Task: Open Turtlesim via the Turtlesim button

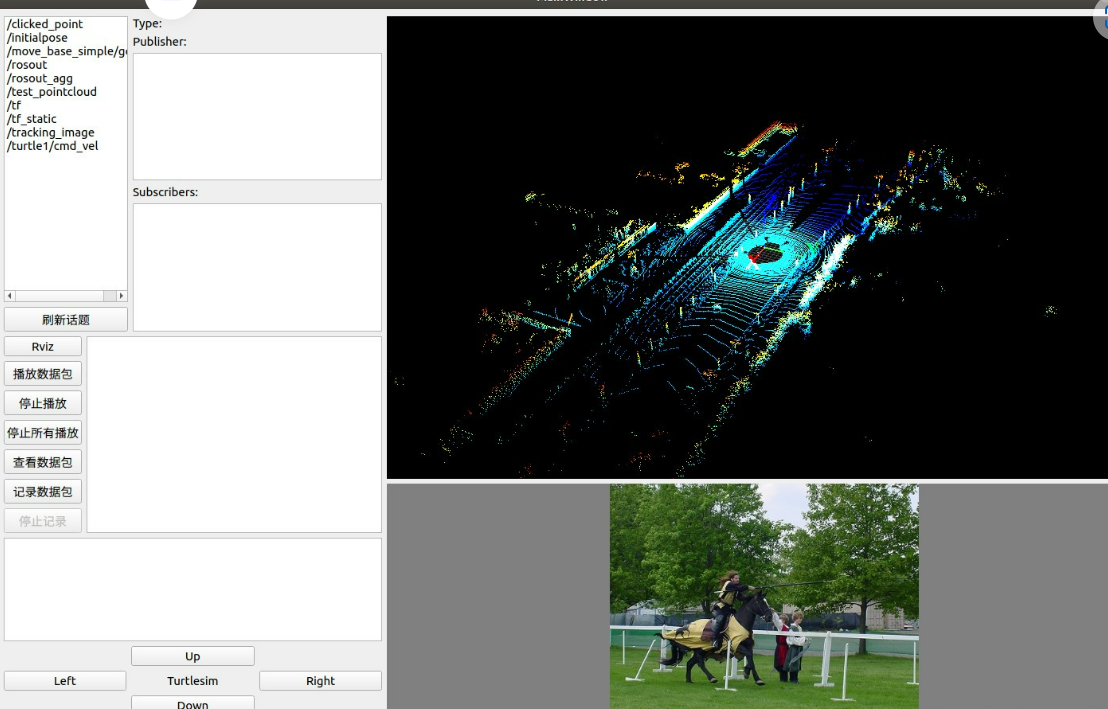Action: click(192, 680)
